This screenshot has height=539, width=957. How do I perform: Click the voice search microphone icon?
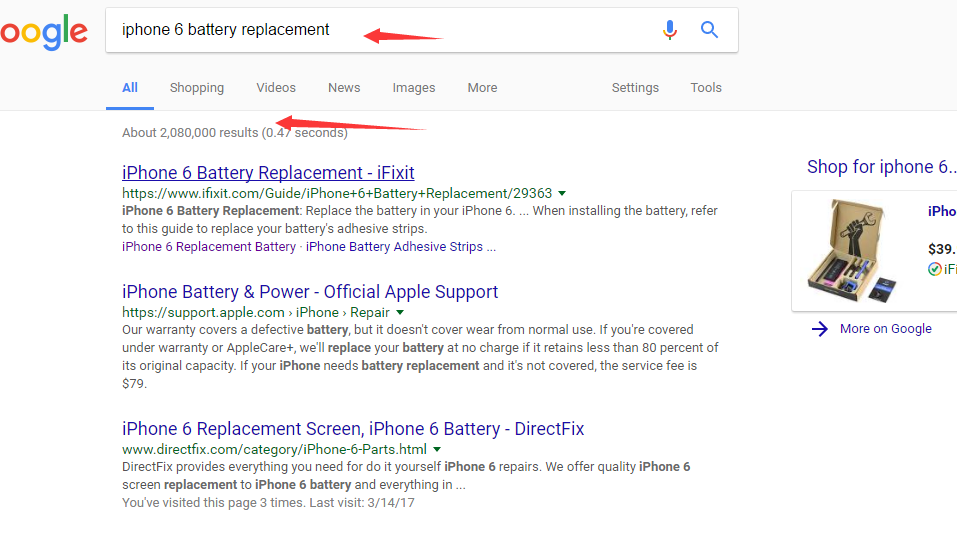(670, 30)
